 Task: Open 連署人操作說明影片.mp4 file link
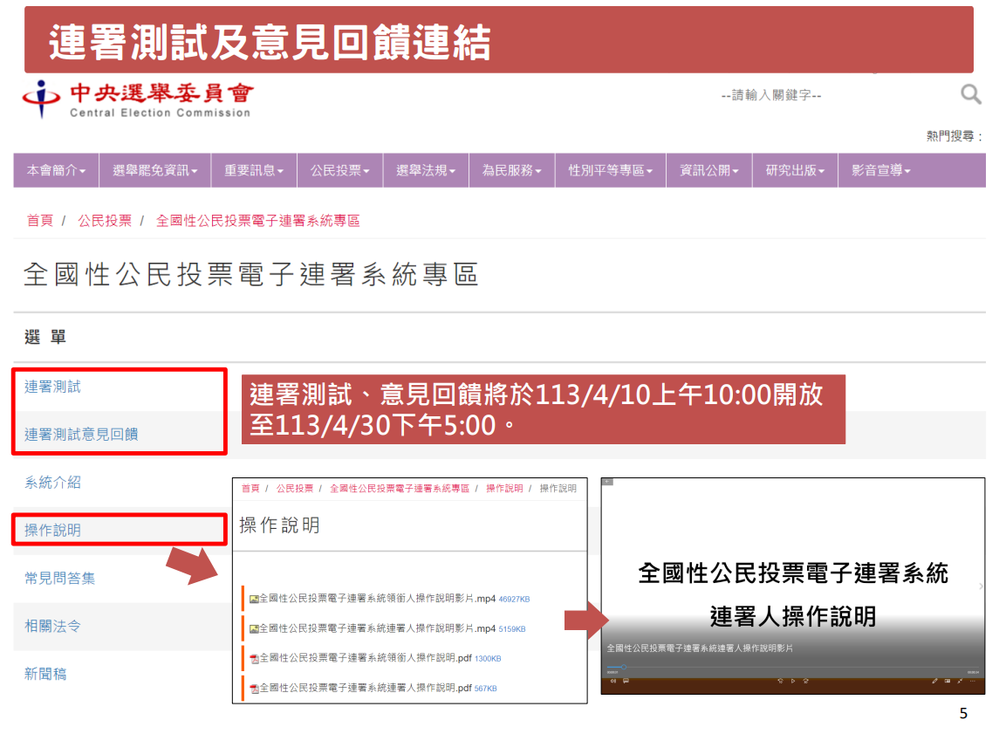coord(377,628)
